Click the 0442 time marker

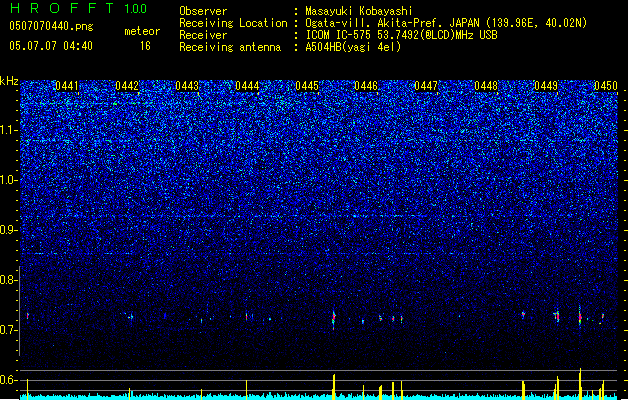(x=127, y=86)
